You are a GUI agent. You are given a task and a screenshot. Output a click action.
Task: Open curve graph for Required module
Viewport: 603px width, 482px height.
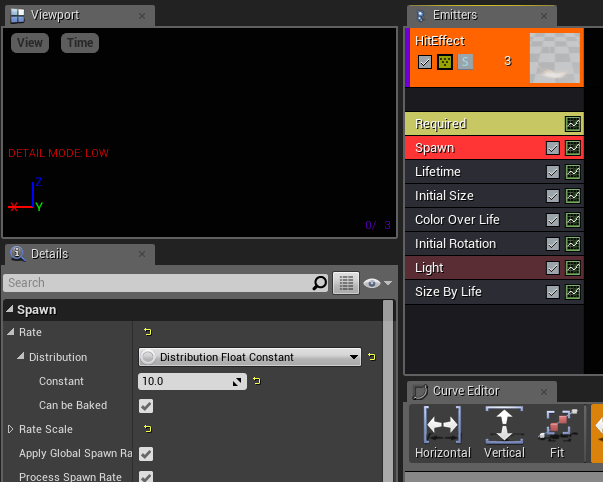pyautogui.click(x=573, y=124)
